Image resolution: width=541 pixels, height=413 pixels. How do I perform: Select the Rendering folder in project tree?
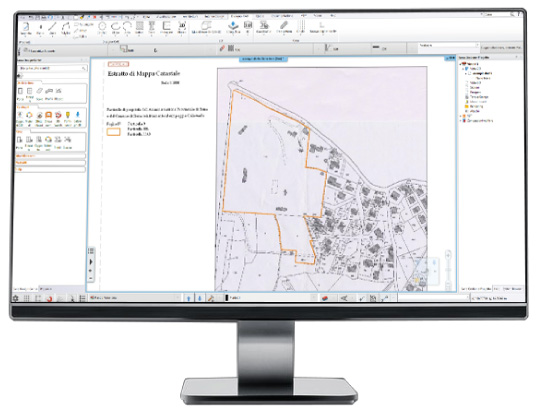pyautogui.click(x=476, y=107)
